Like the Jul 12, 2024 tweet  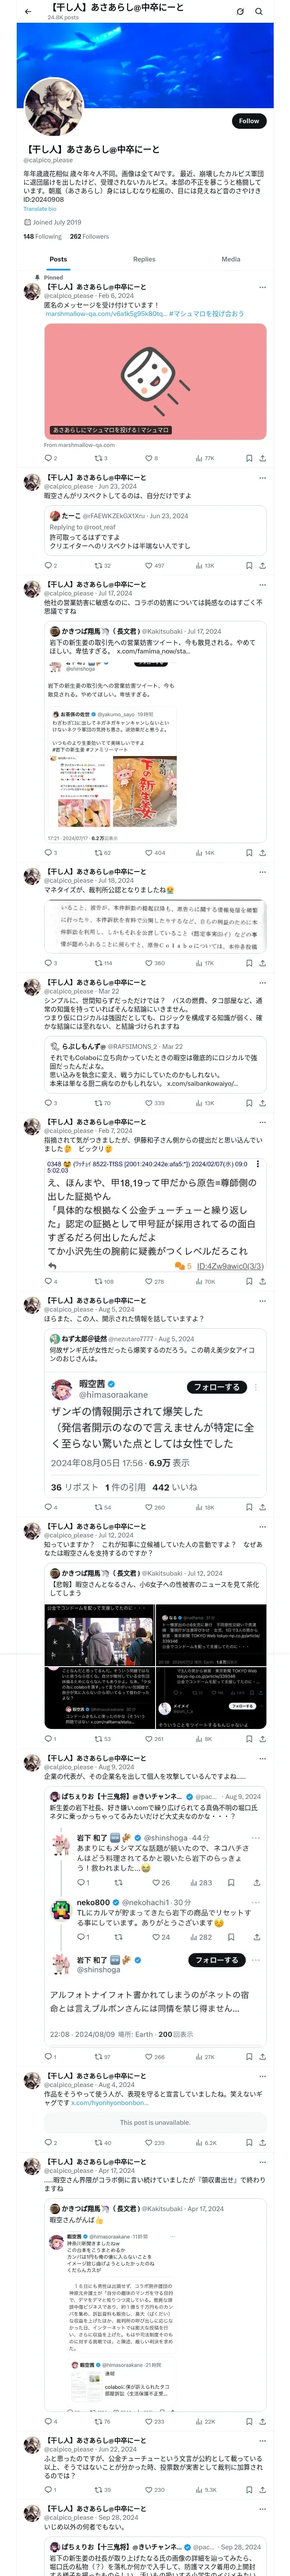tap(149, 1739)
